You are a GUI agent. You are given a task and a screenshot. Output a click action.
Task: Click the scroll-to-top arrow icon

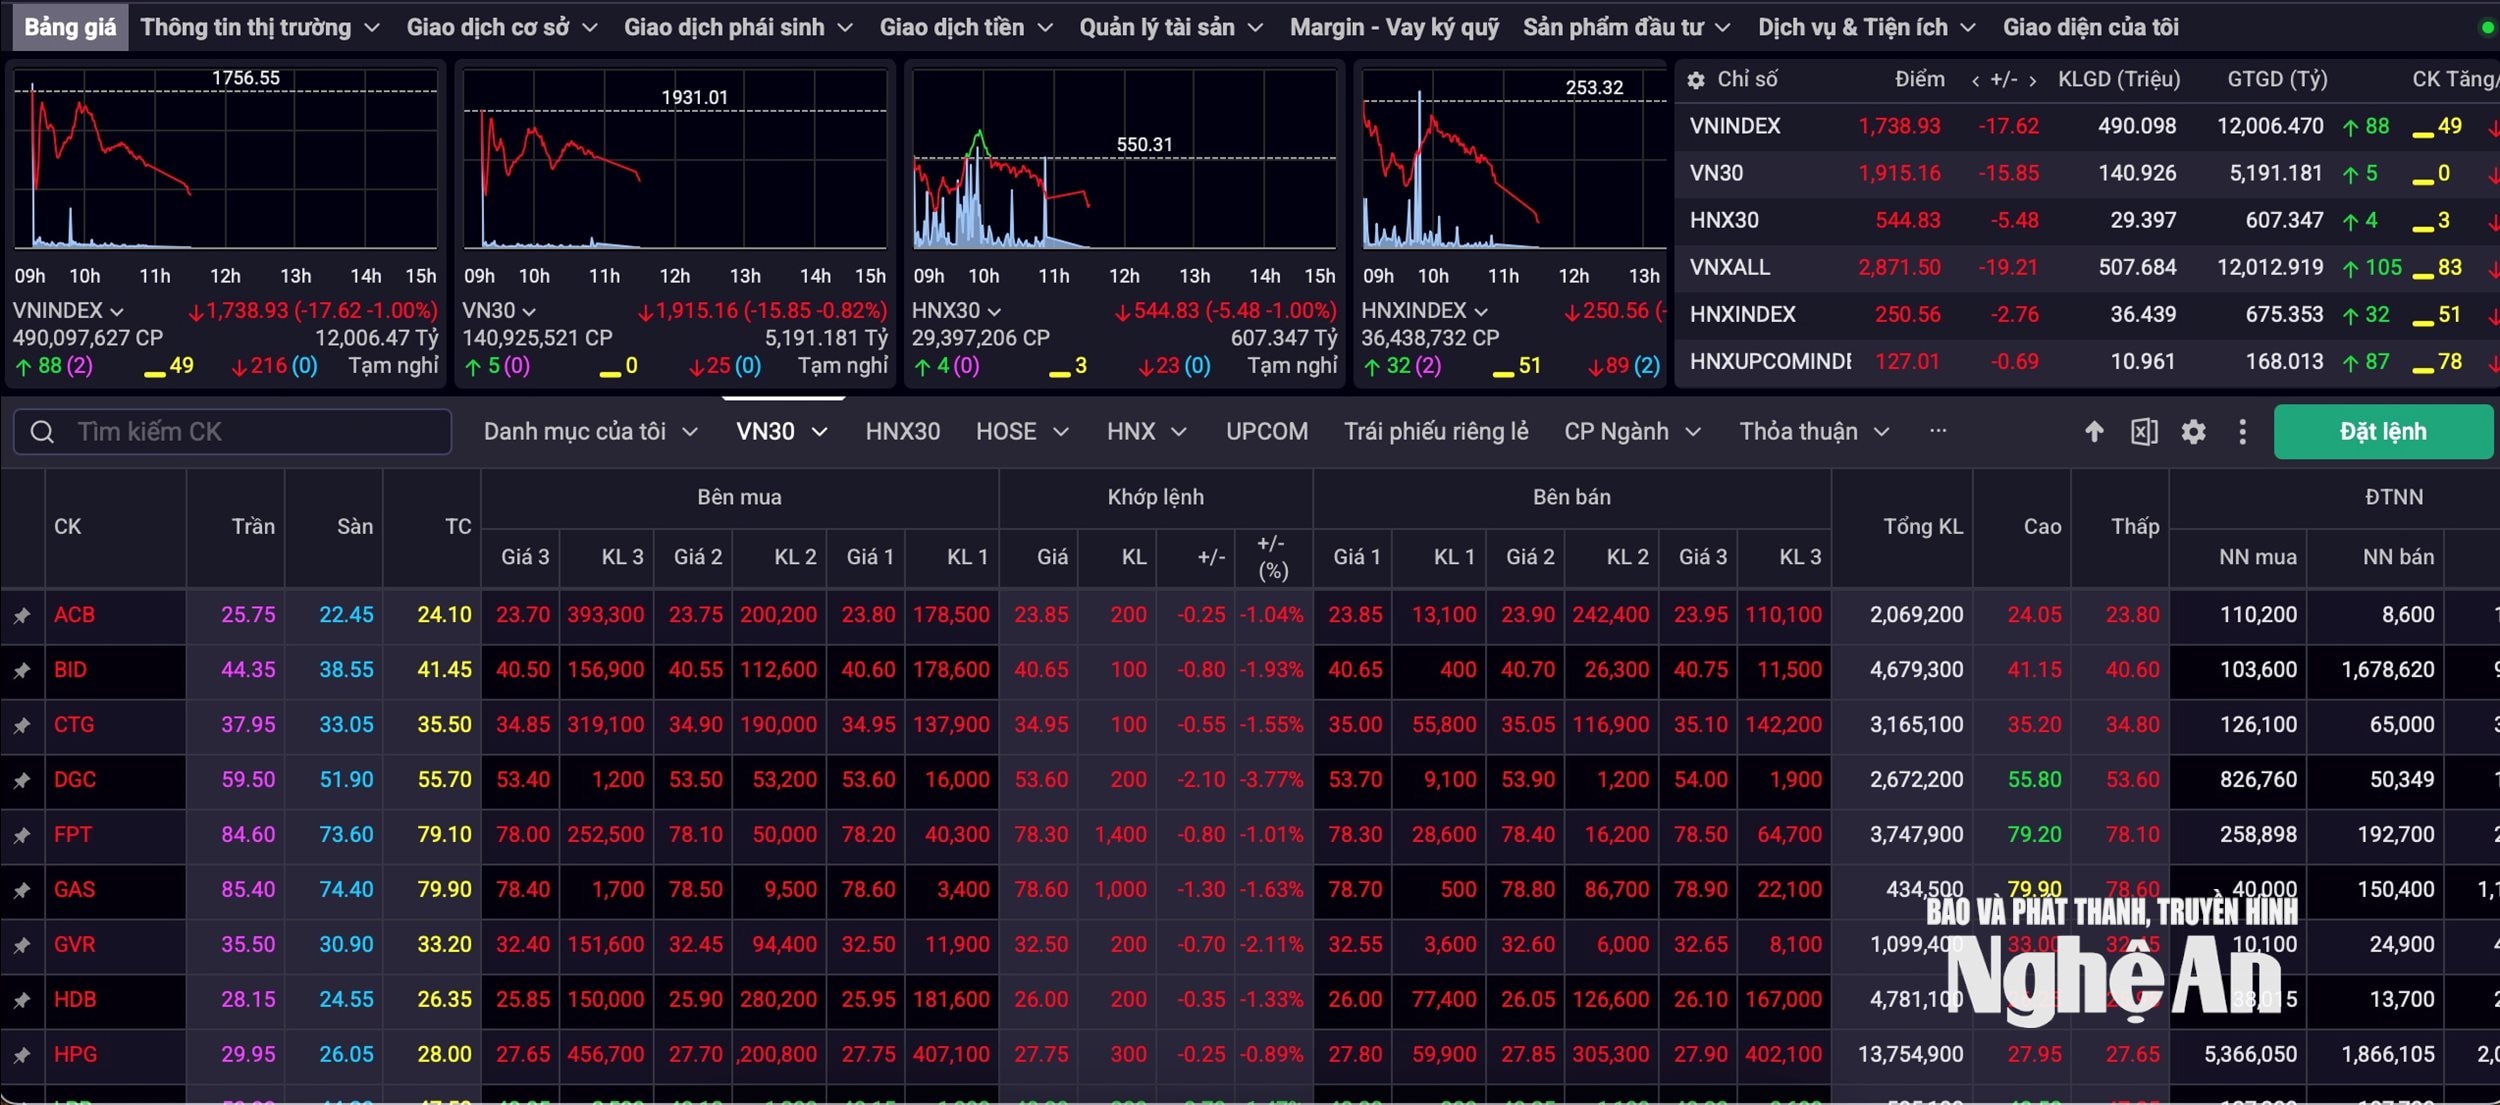[x=2094, y=432]
